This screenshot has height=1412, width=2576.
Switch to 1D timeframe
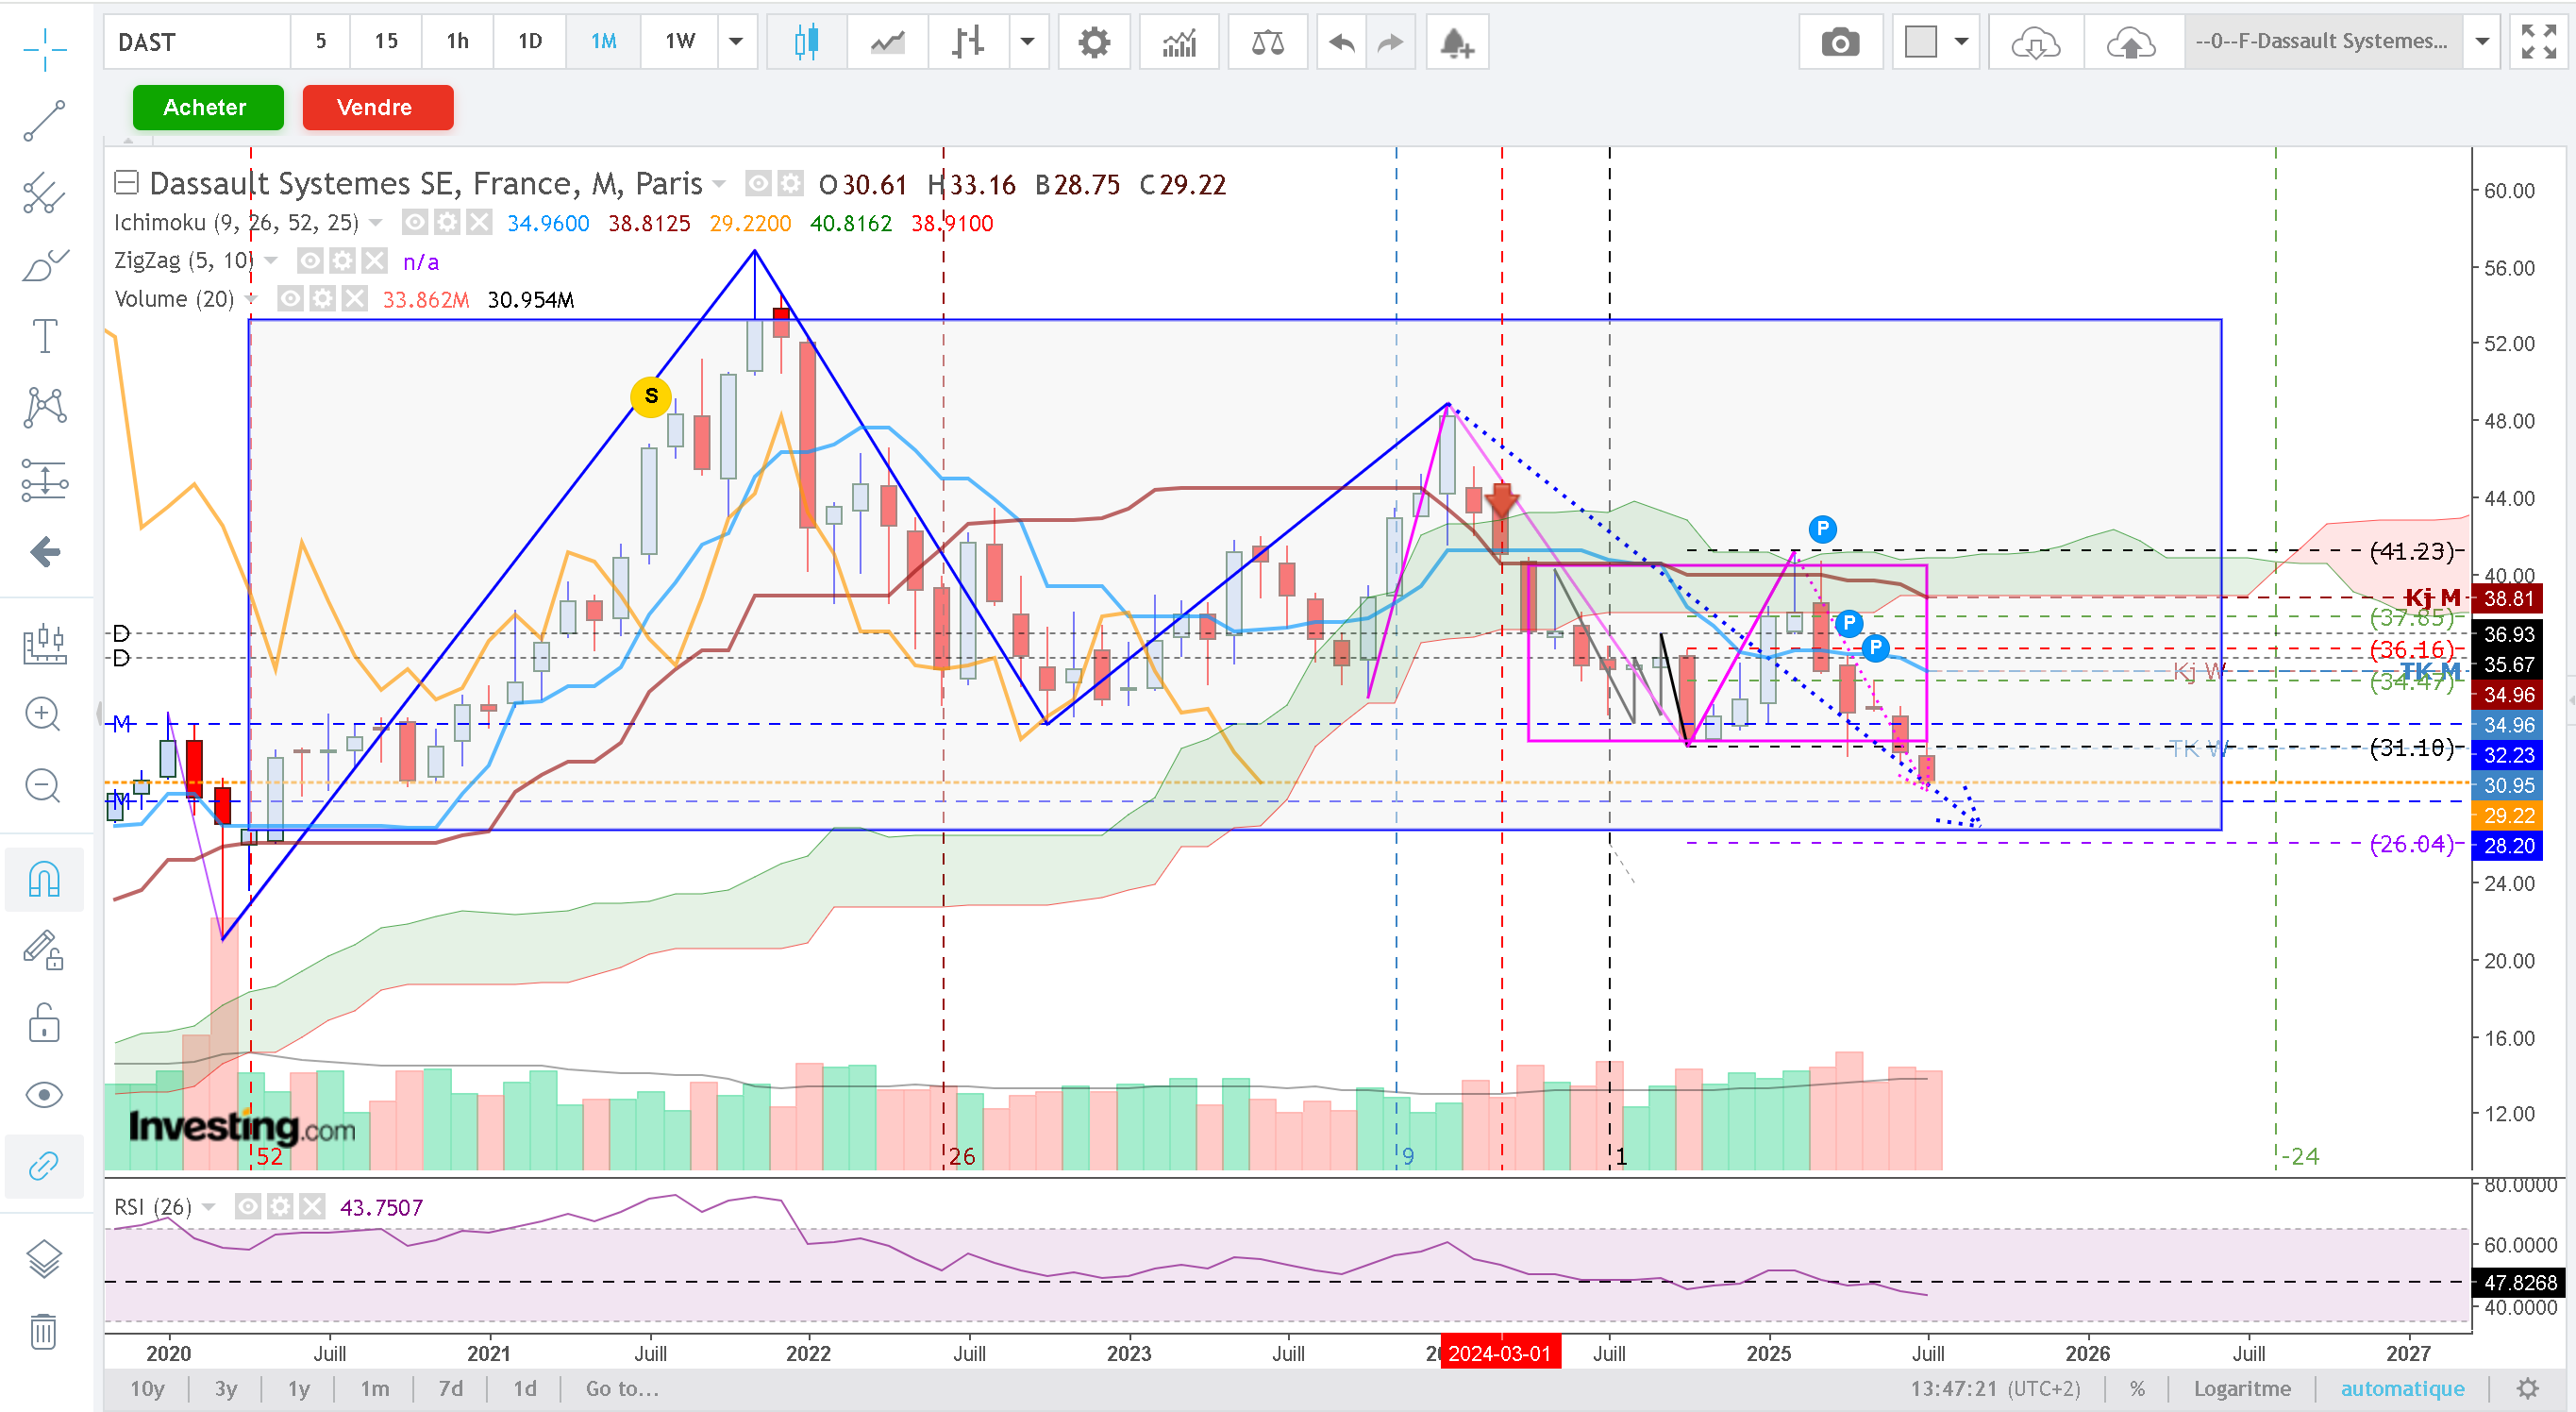(529, 41)
